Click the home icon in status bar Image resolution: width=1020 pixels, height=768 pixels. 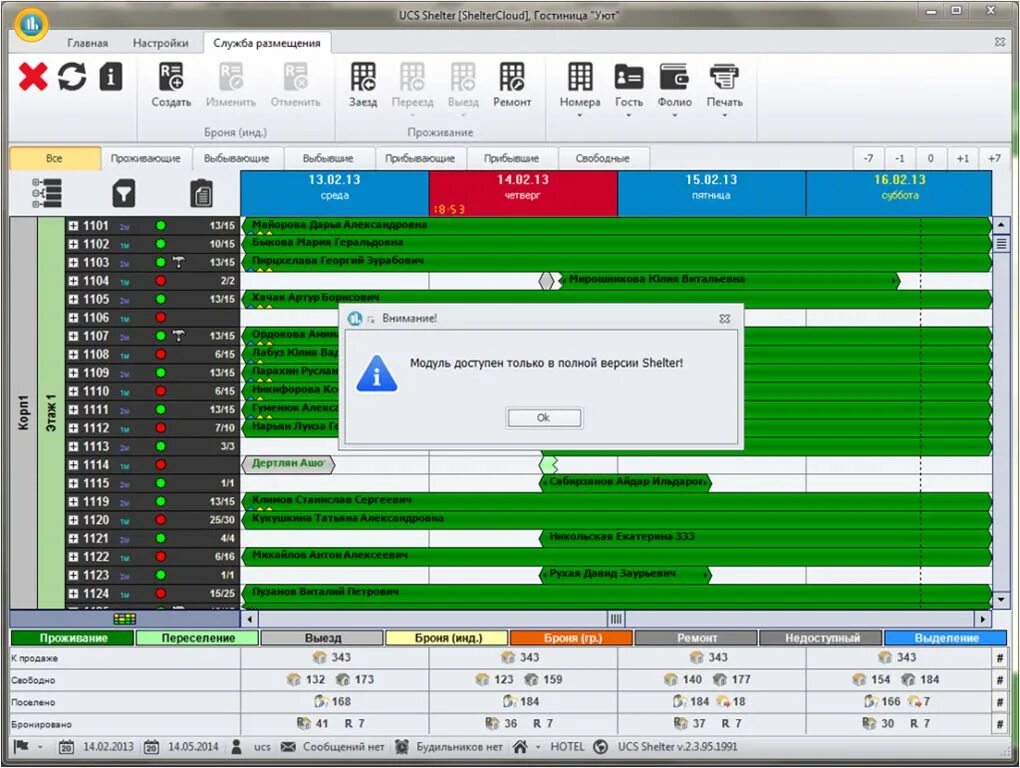520,747
